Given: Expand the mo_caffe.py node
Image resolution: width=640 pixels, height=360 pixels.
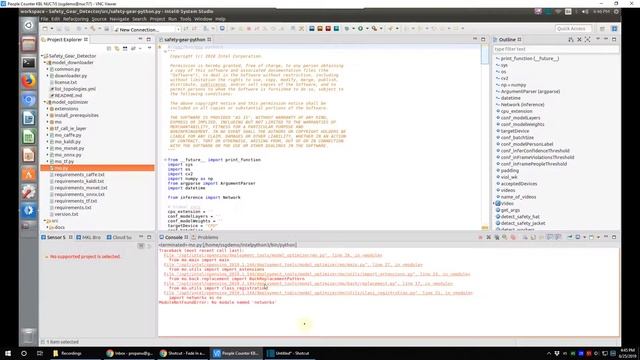Looking at the screenshot, I should (x=48, y=135).
